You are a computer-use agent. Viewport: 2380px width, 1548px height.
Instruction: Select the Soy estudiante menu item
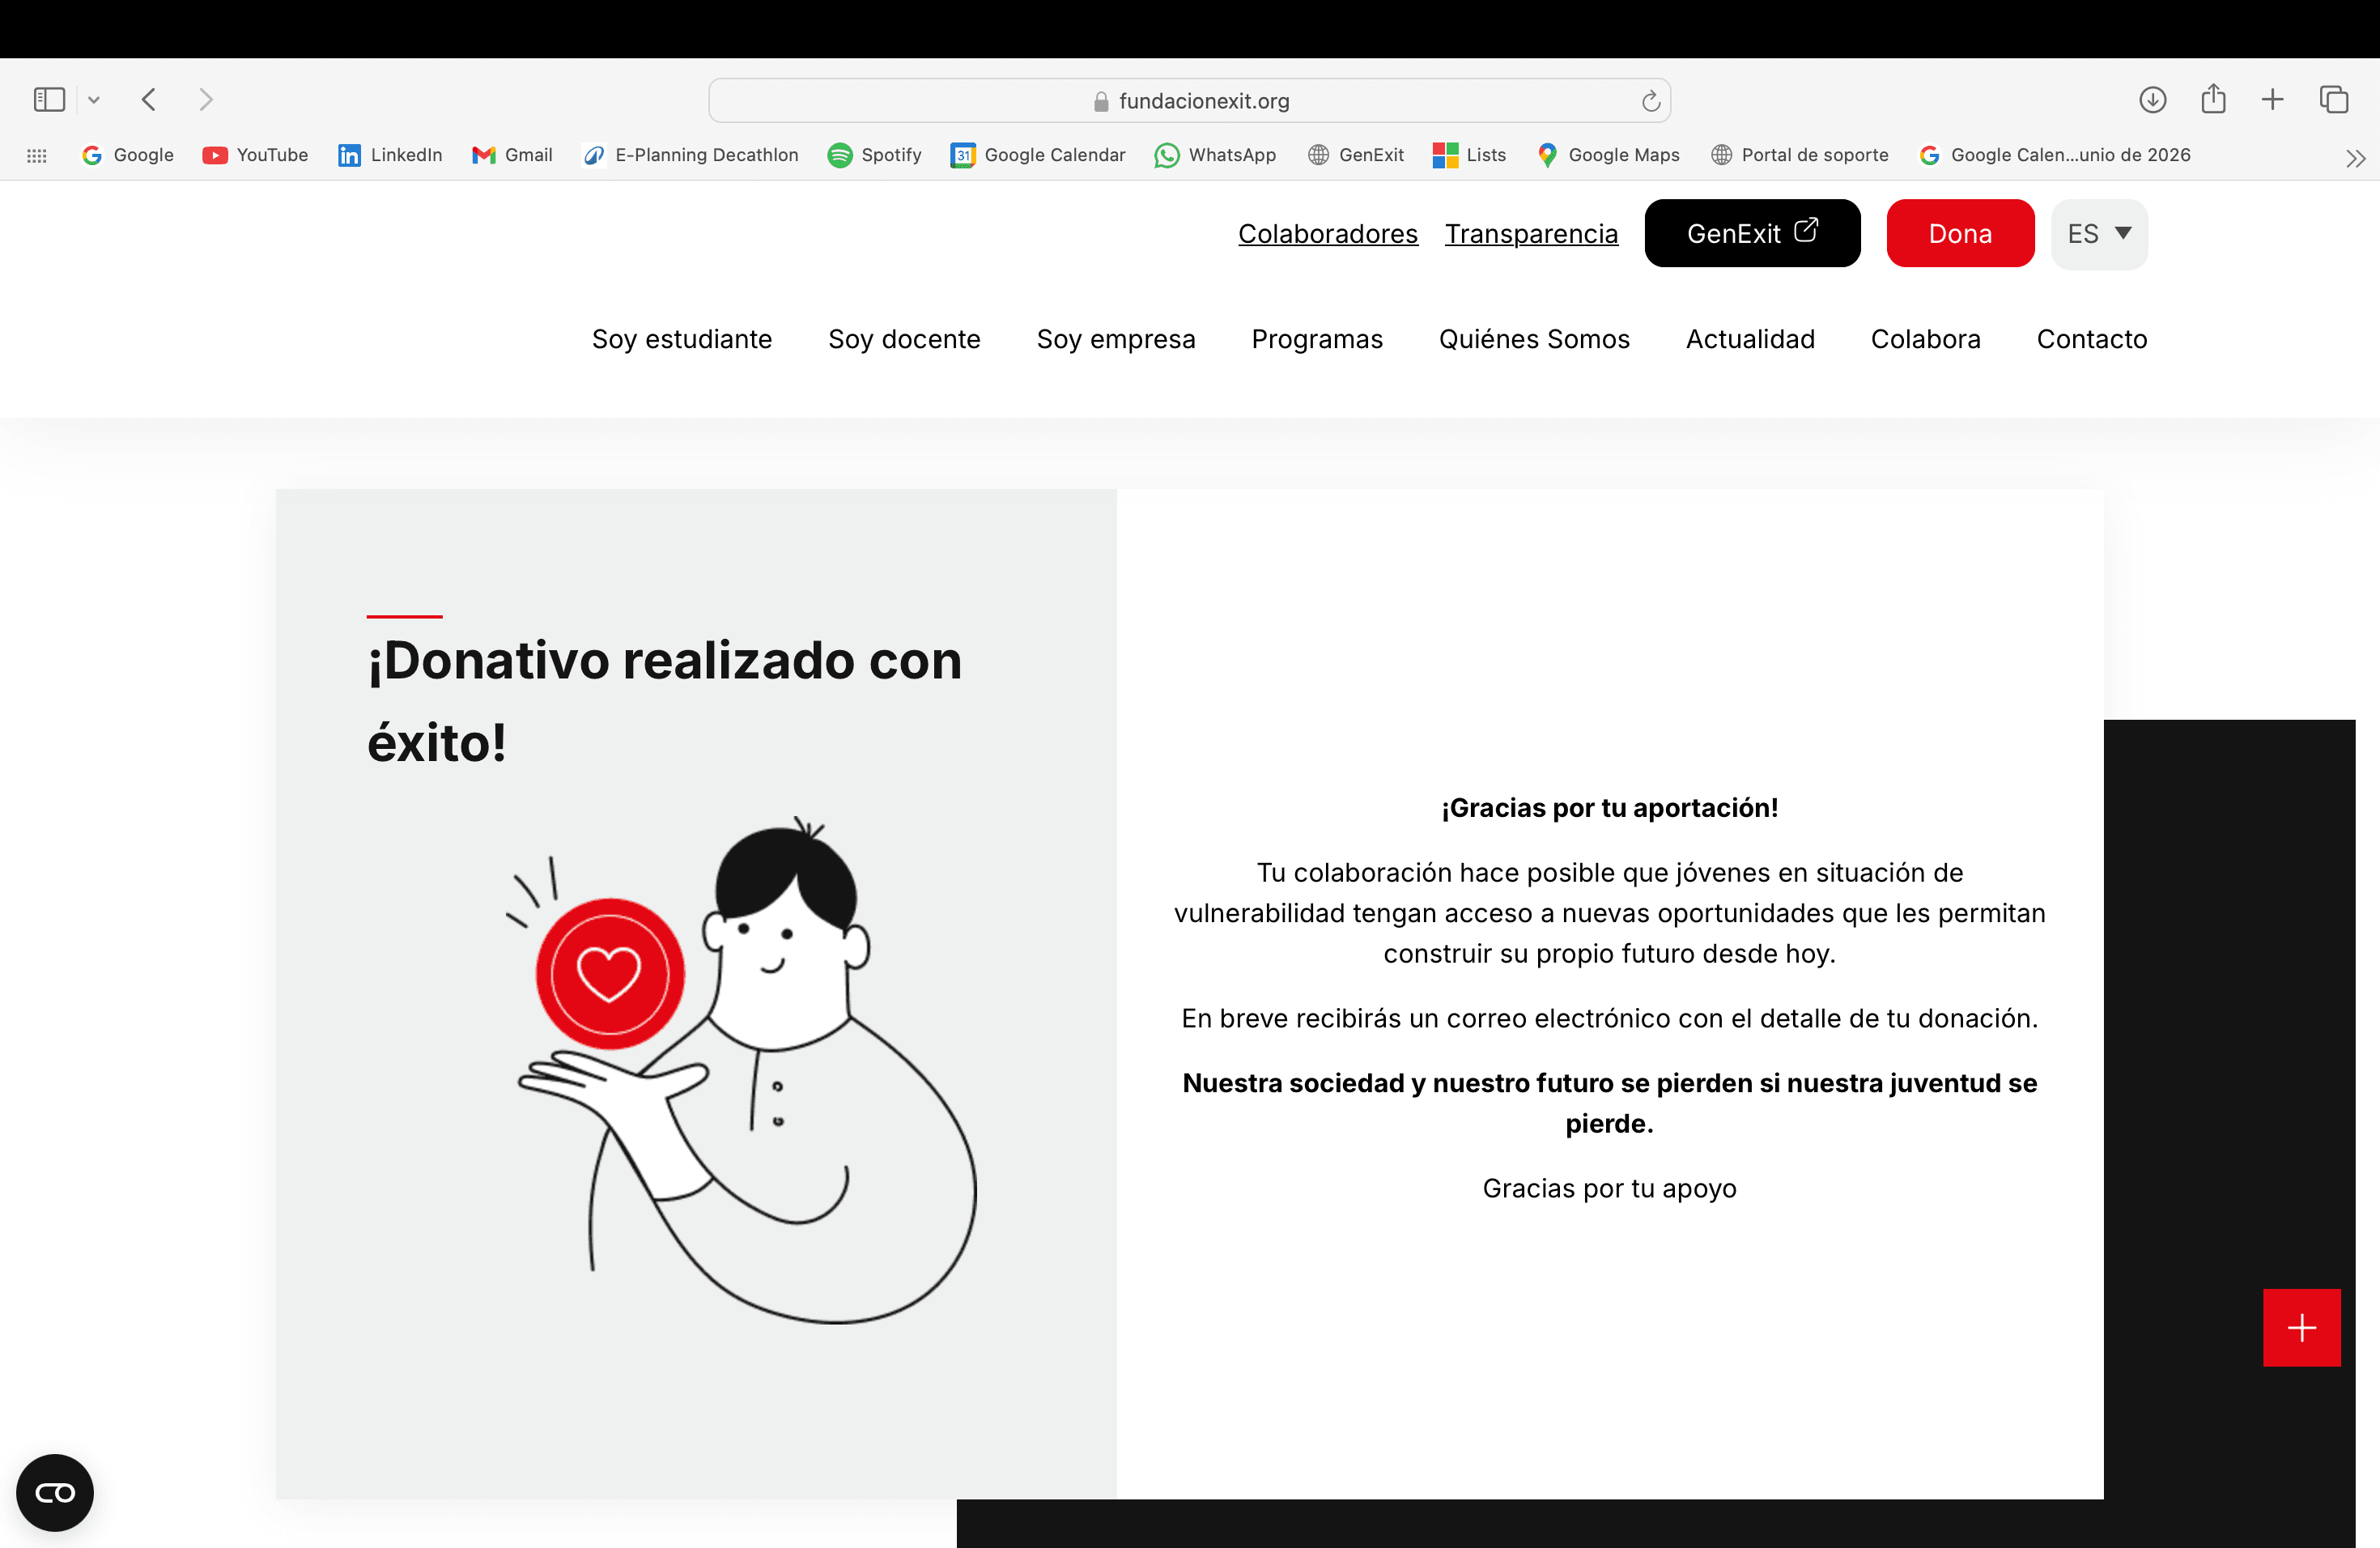pos(681,339)
